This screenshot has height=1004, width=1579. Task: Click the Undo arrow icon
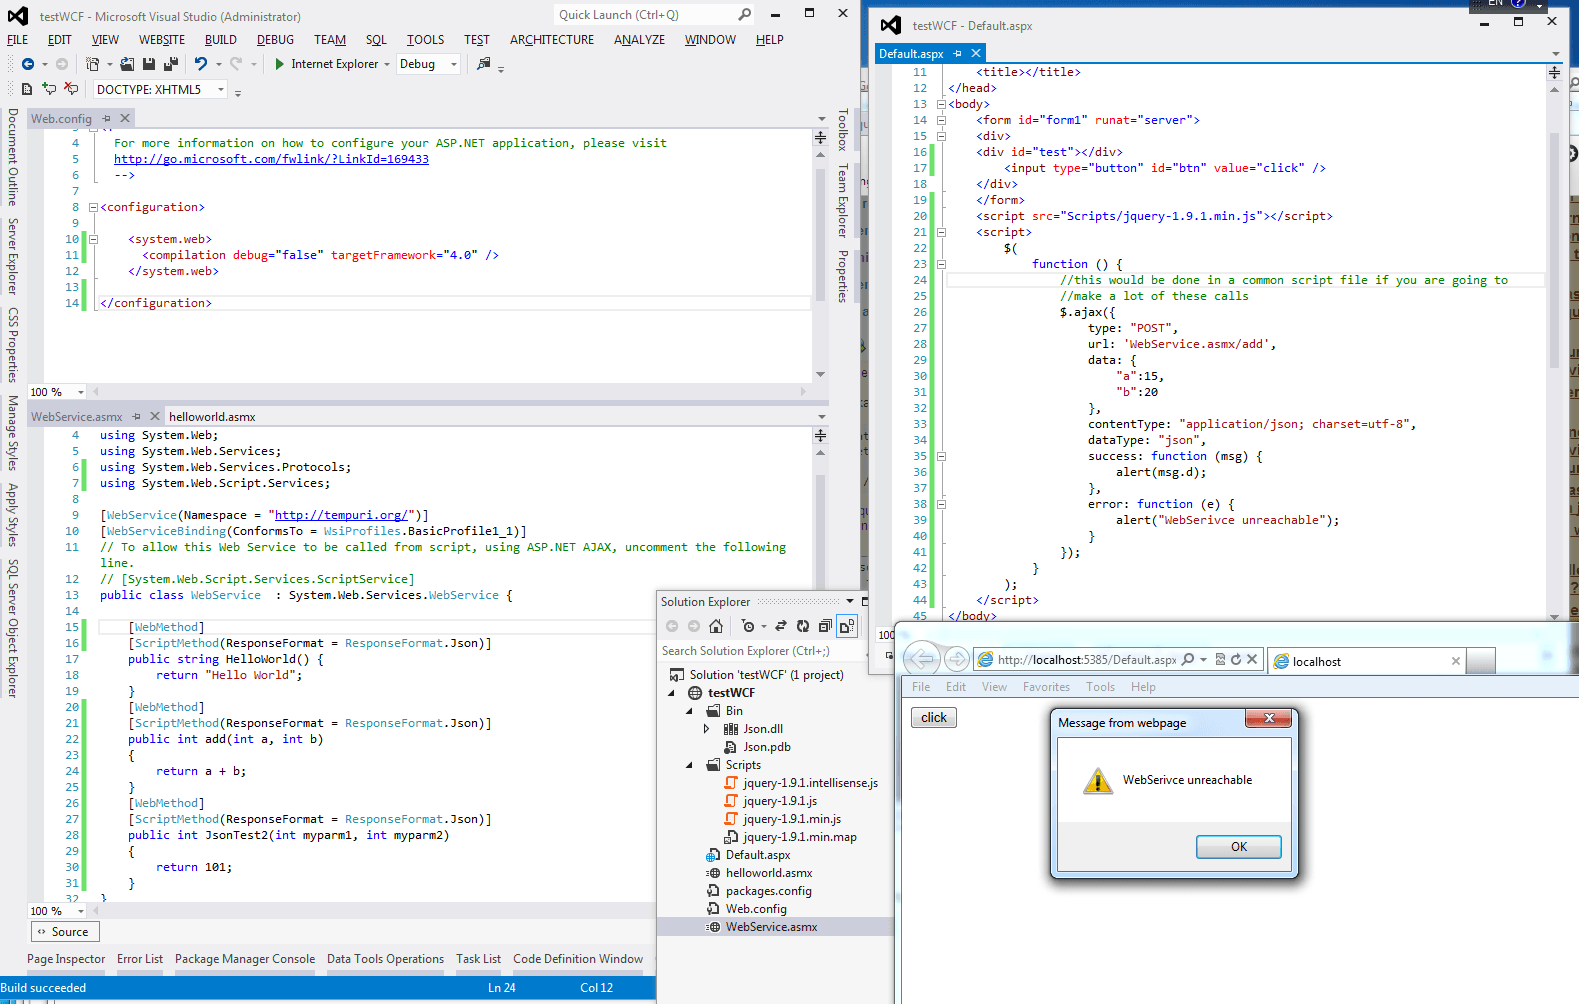click(201, 64)
